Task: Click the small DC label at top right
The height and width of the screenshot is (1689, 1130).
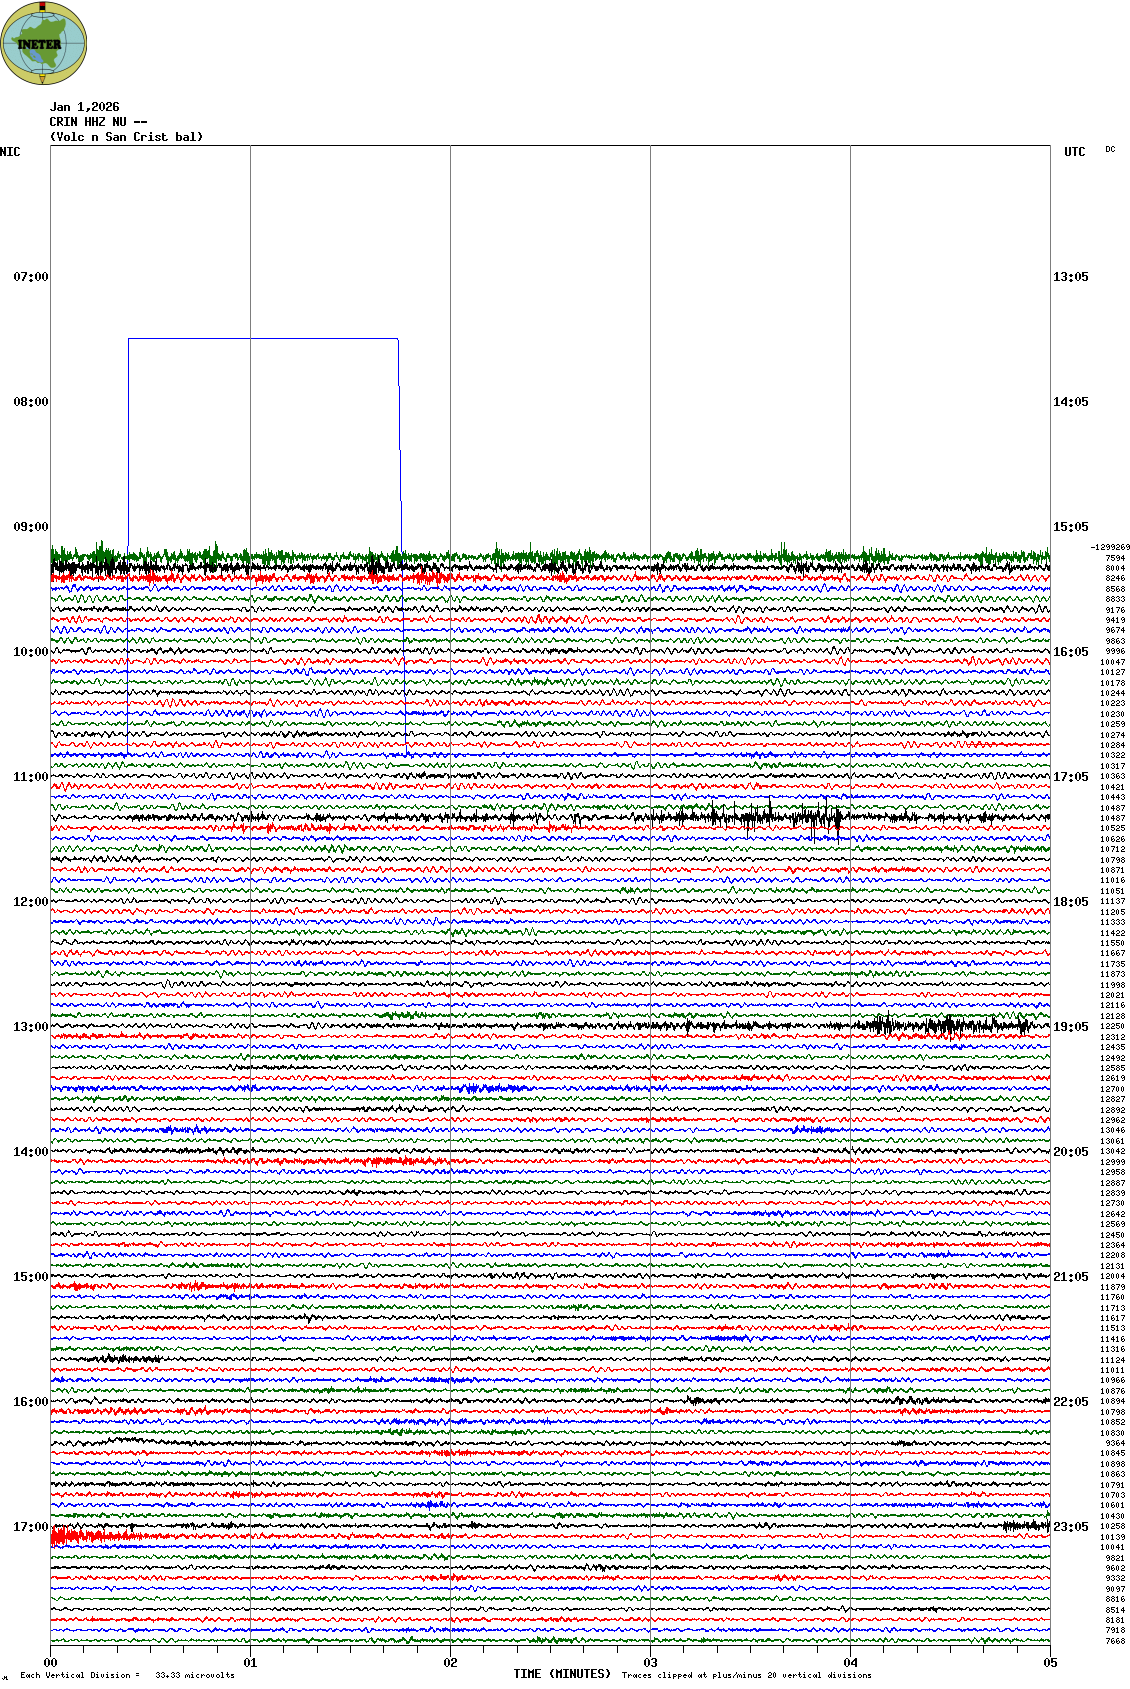Action: pyautogui.click(x=1110, y=150)
